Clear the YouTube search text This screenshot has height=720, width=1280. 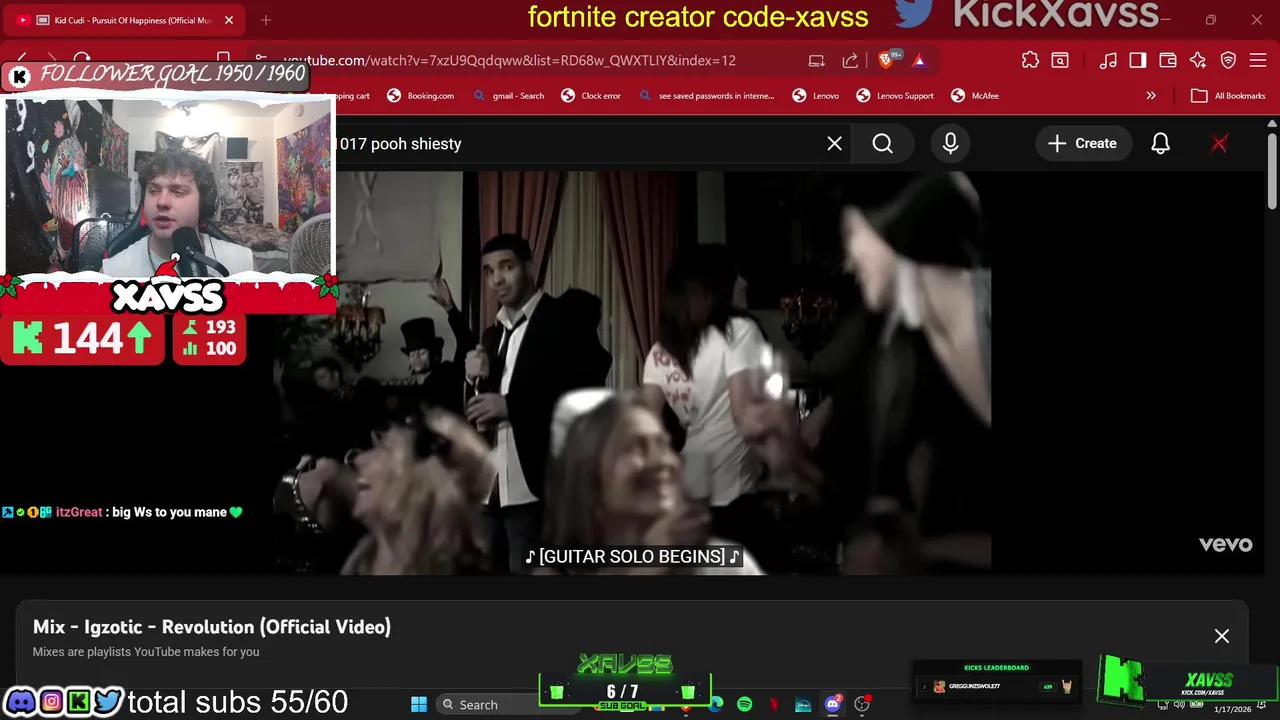click(834, 144)
